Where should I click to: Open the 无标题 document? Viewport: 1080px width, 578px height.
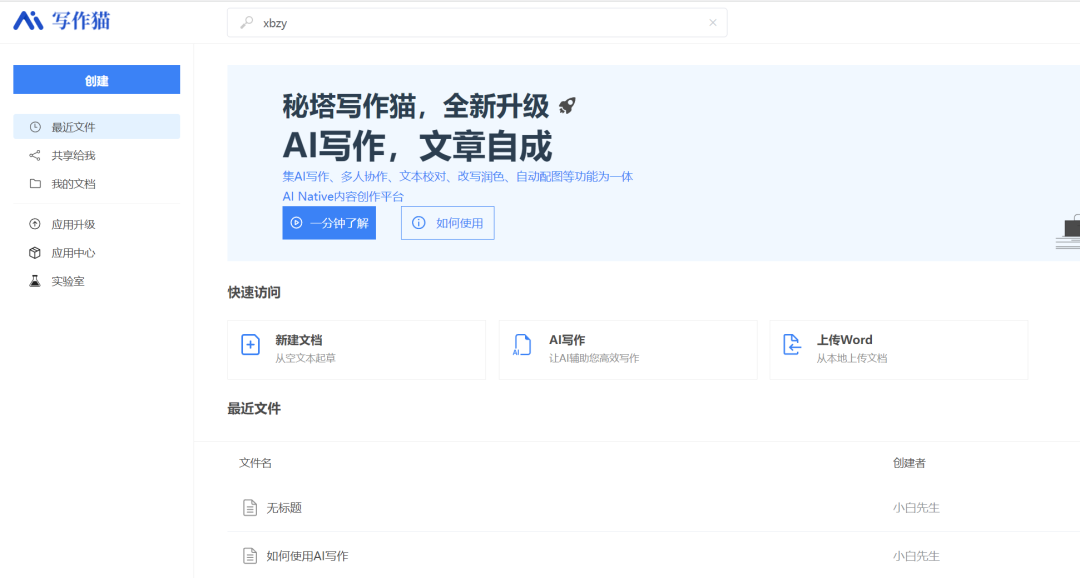[x=284, y=508]
